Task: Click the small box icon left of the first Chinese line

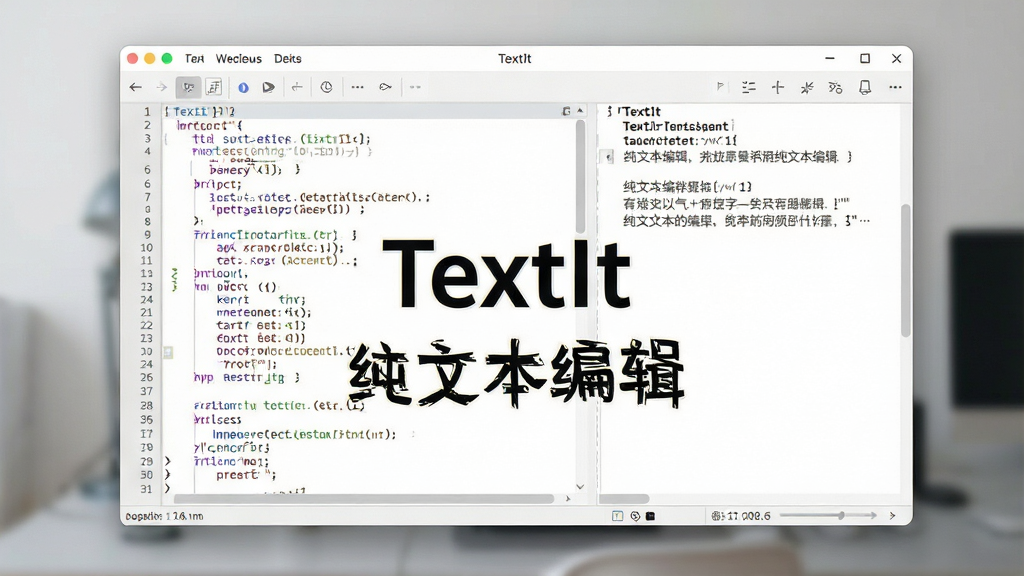Action: coord(608,157)
